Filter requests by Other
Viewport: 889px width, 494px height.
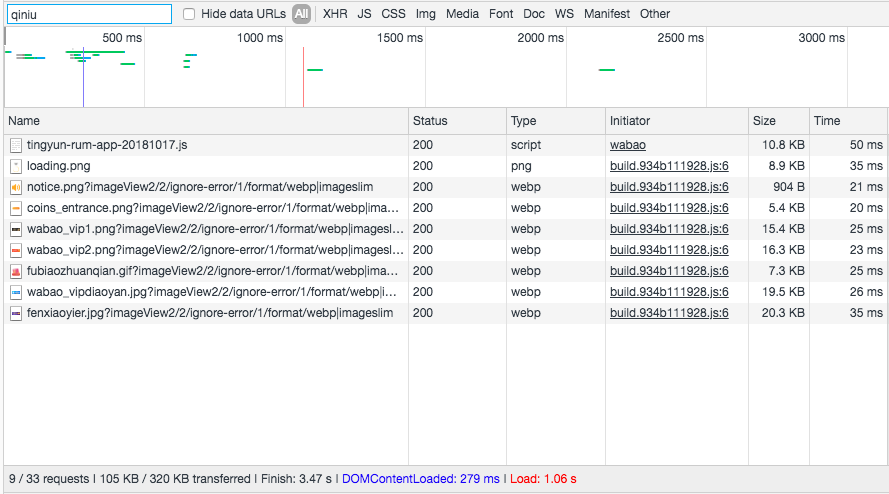pyautogui.click(x=655, y=14)
